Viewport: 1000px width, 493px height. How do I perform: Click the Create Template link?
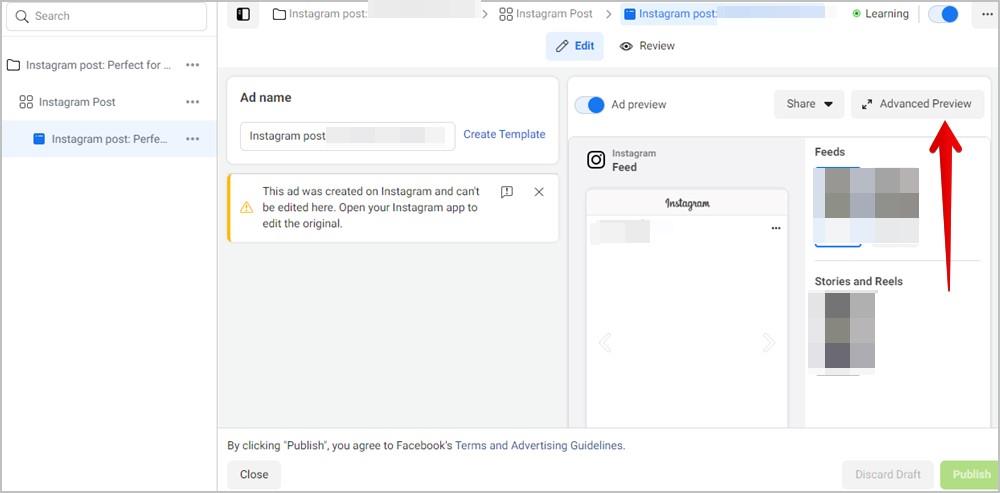pos(504,135)
